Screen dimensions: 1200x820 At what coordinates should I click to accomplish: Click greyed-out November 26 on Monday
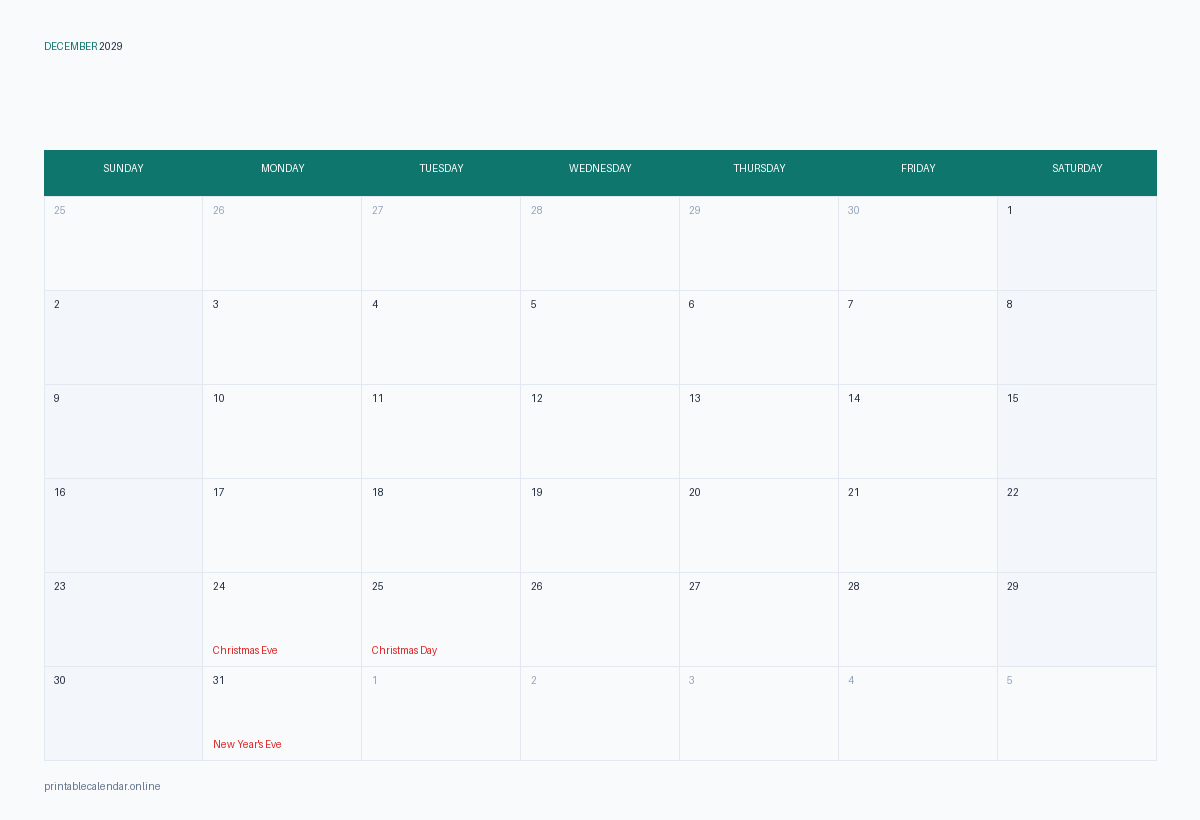(282, 243)
